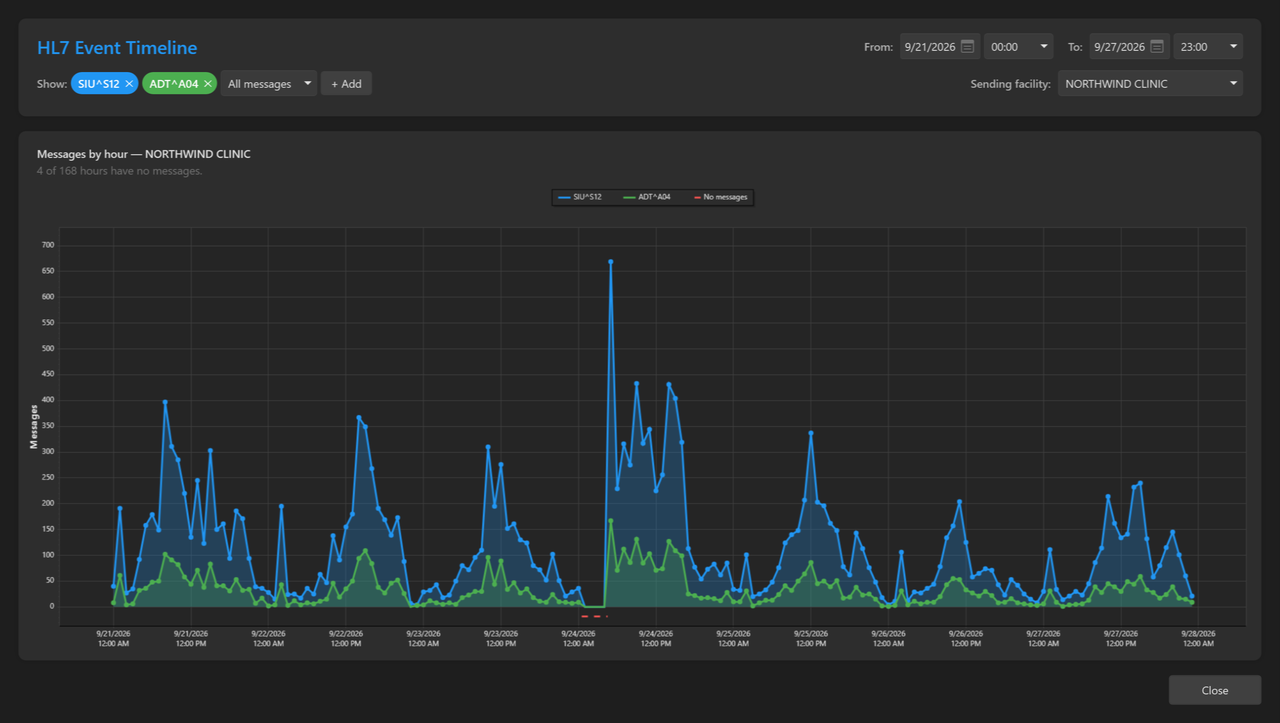
Task: Expand the From time 00:00 dropdown
Action: [x=1018, y=46]
